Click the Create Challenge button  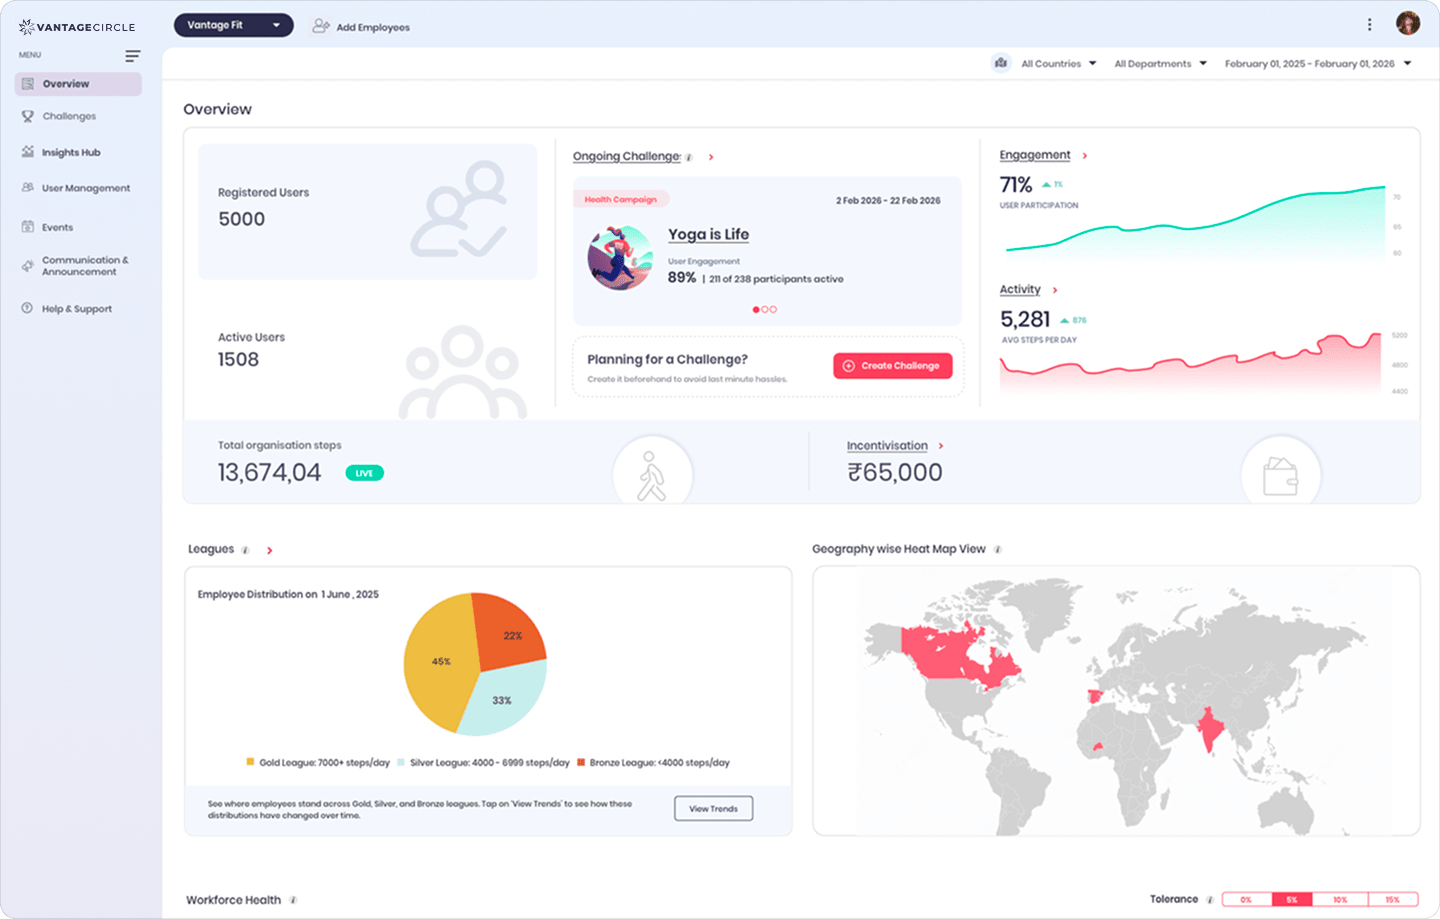[x=892, y=365]
